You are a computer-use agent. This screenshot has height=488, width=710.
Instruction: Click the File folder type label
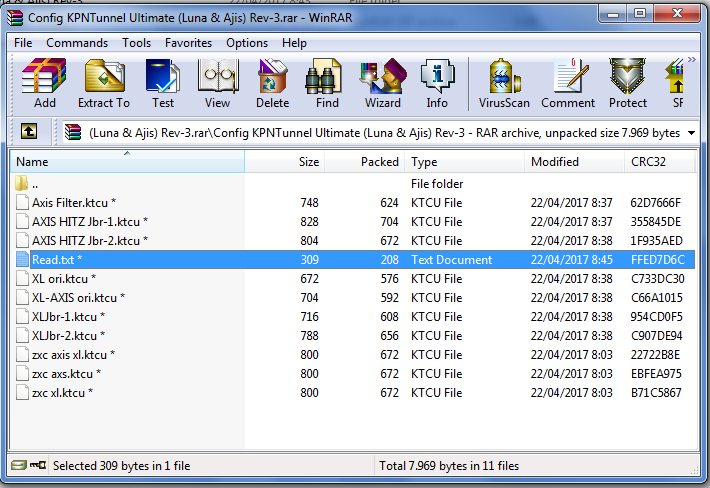[x=437, y=183]
